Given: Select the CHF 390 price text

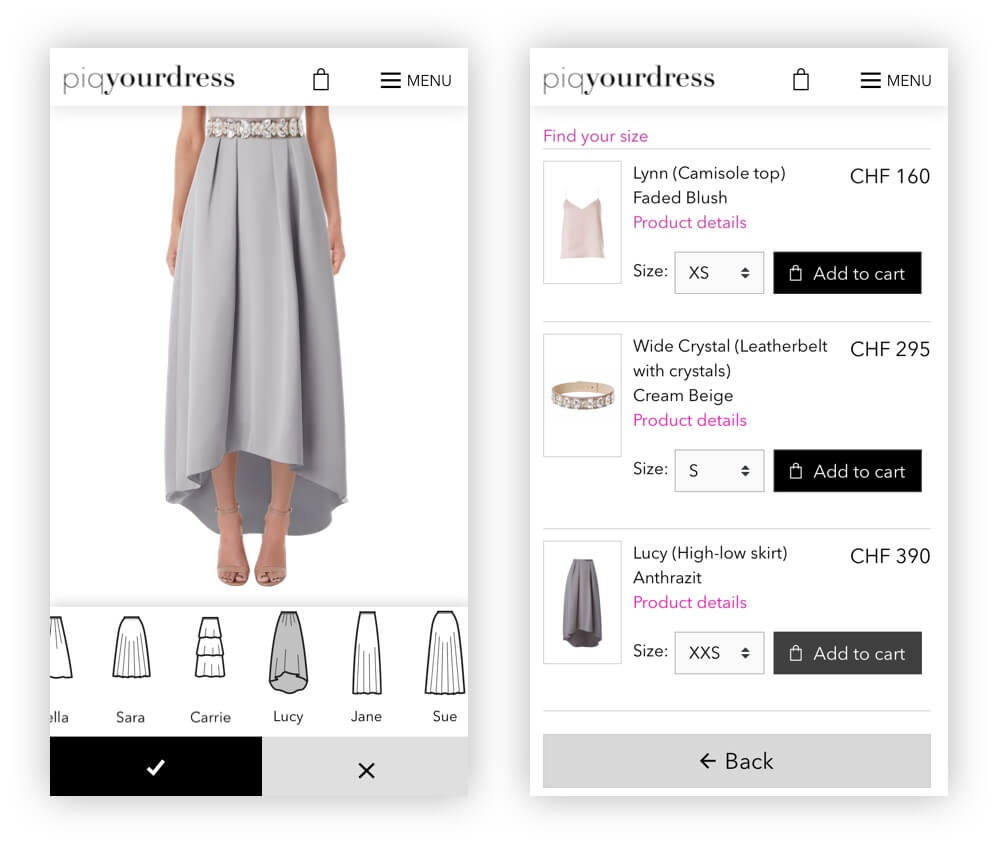Looking at the screenshot, I should point(890,556).
